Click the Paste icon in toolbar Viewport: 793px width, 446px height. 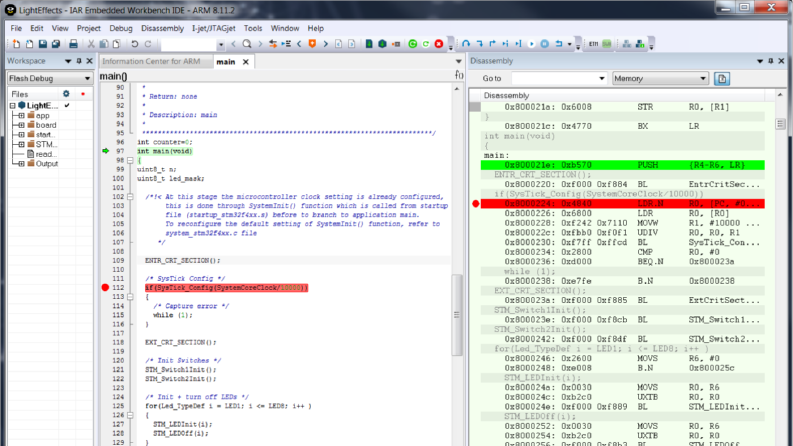tap(116, 44)
